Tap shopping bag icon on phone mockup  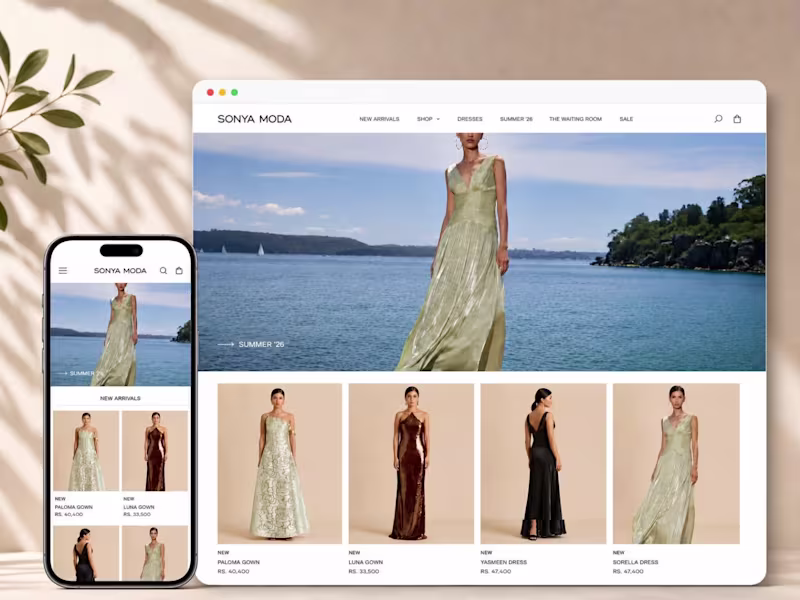(x=179, y=270)
